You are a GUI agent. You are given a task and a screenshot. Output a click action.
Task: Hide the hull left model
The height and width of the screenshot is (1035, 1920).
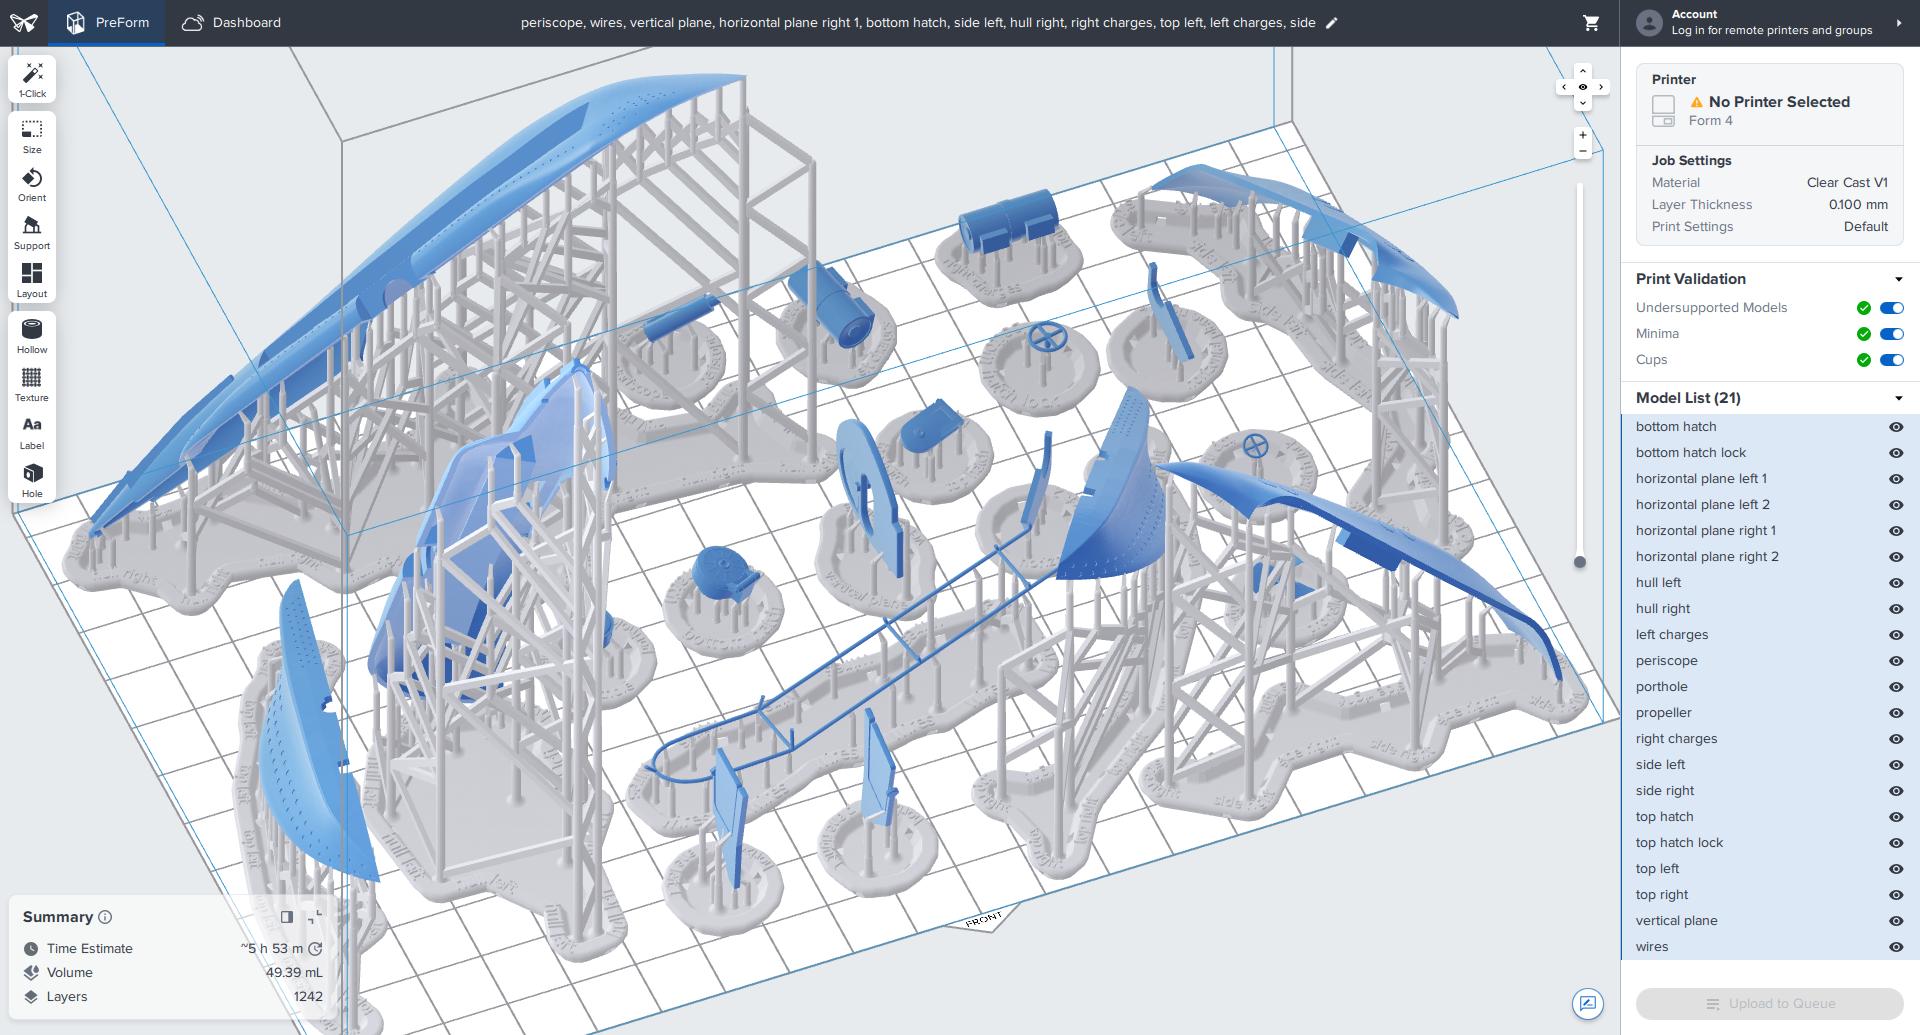pos(1895,583)
